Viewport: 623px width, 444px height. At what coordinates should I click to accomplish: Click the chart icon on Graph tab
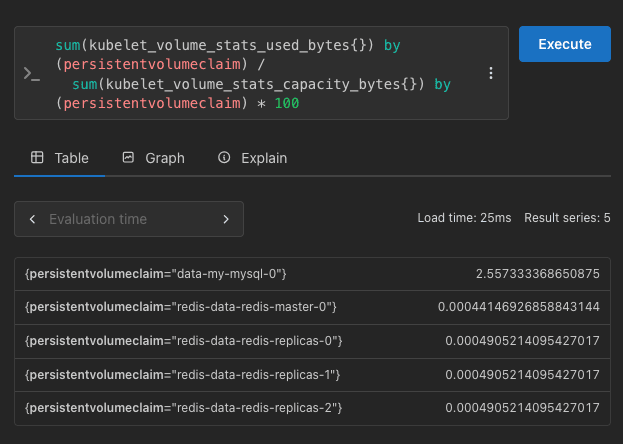pyautogui.click(x=128, y=158)
